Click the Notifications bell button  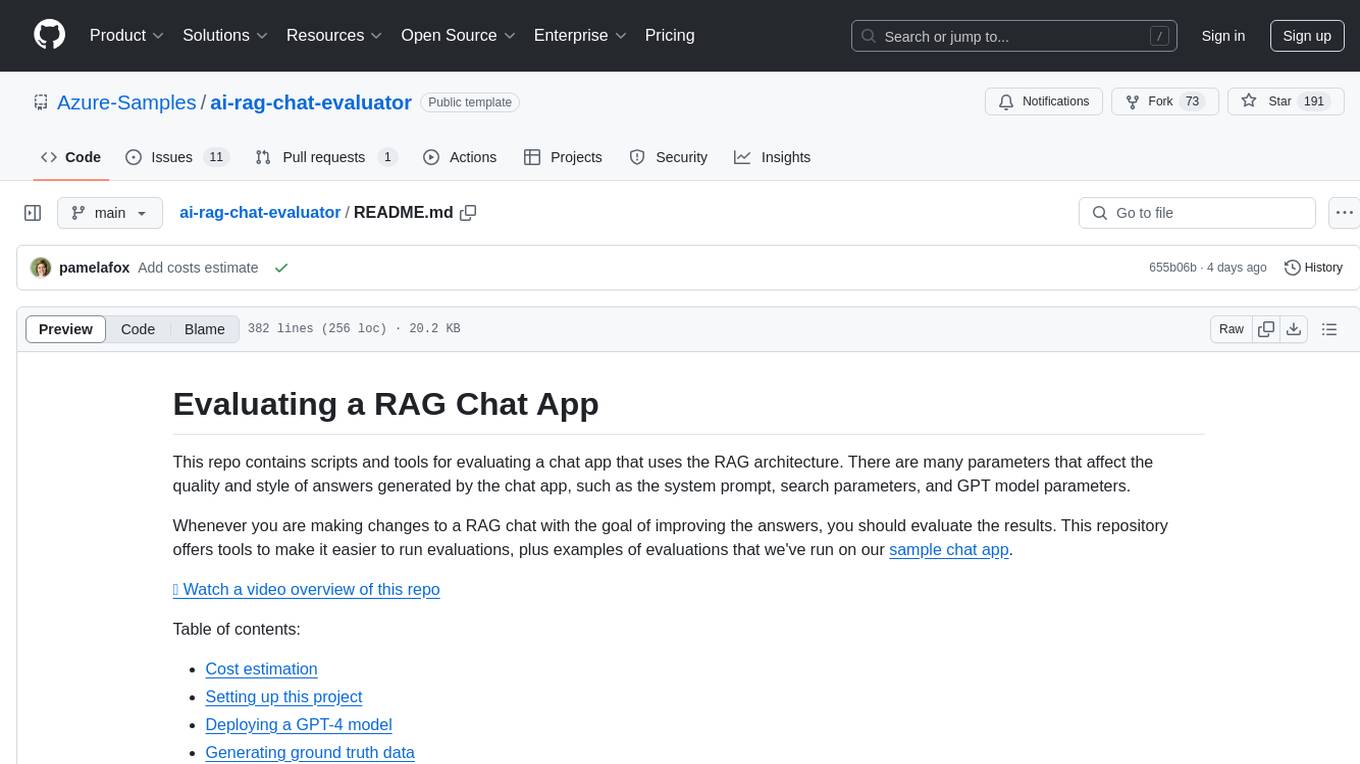pyautogui.click(x=1044, y=102)
